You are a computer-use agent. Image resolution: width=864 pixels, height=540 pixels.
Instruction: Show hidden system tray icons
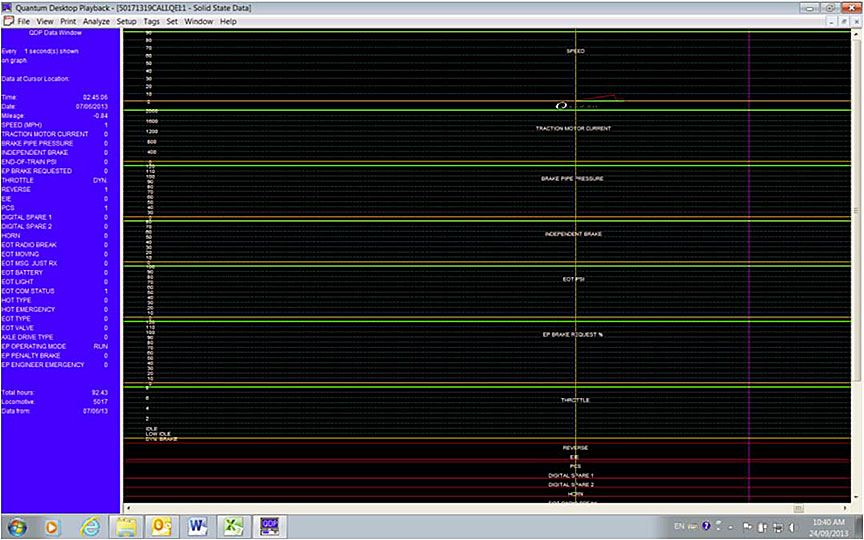[x=729, y=526]
